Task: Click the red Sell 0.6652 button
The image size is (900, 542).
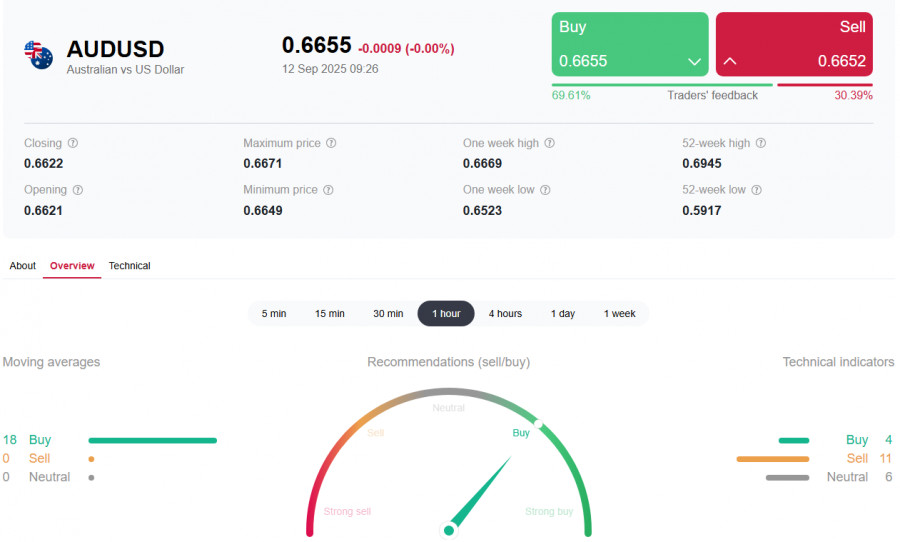Action: coord(794,44)
